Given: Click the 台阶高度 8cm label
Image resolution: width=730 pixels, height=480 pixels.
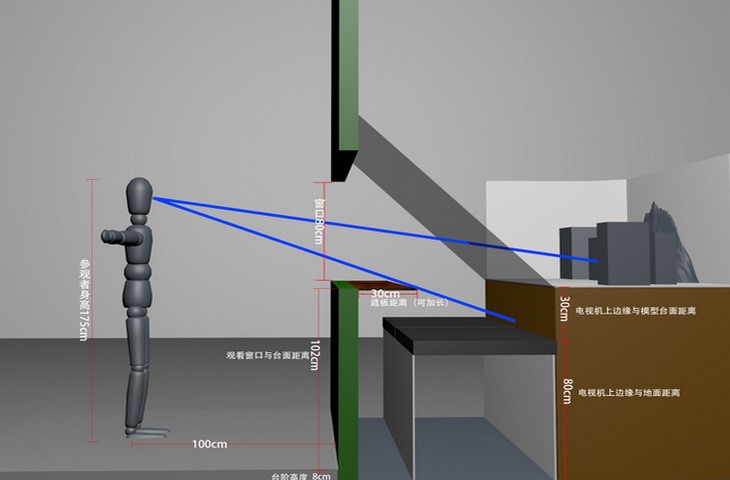Looking at the screenshot, I should point(300,476).
